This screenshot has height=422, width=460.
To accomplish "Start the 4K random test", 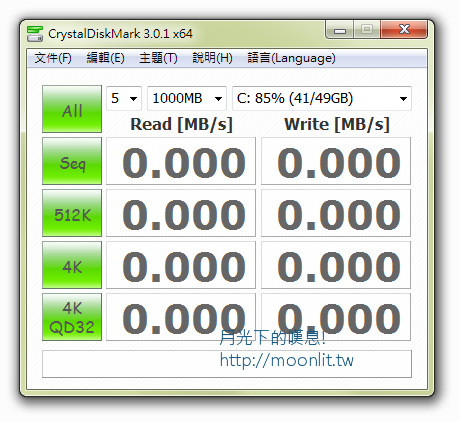I will 72,265.
